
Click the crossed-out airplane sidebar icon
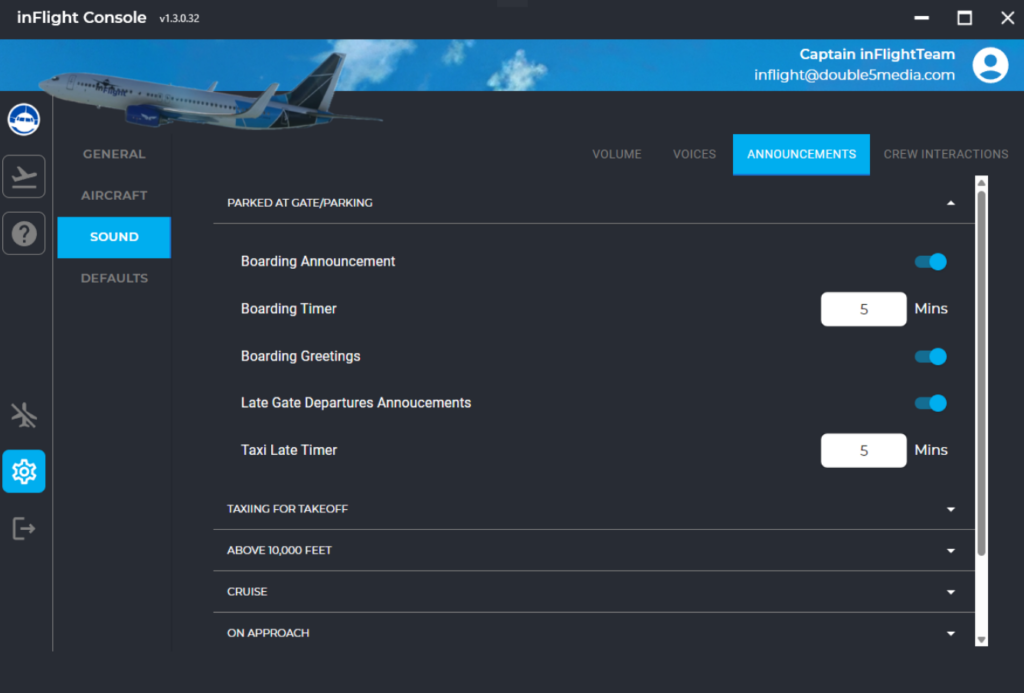(x=24, y=415)
